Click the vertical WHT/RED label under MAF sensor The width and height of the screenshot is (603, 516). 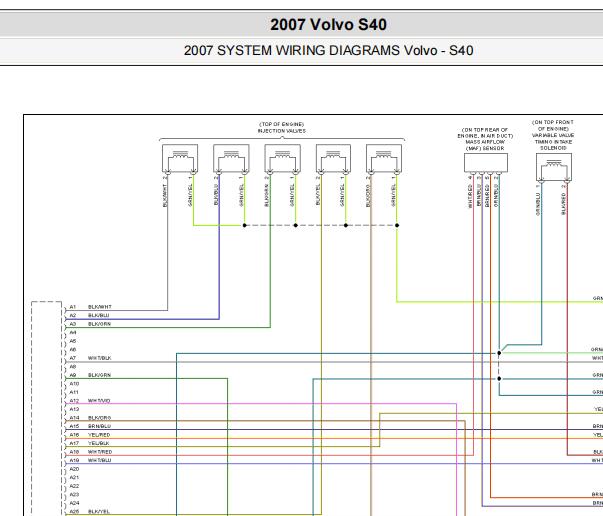pyautogui.click(x=470, y=196)
